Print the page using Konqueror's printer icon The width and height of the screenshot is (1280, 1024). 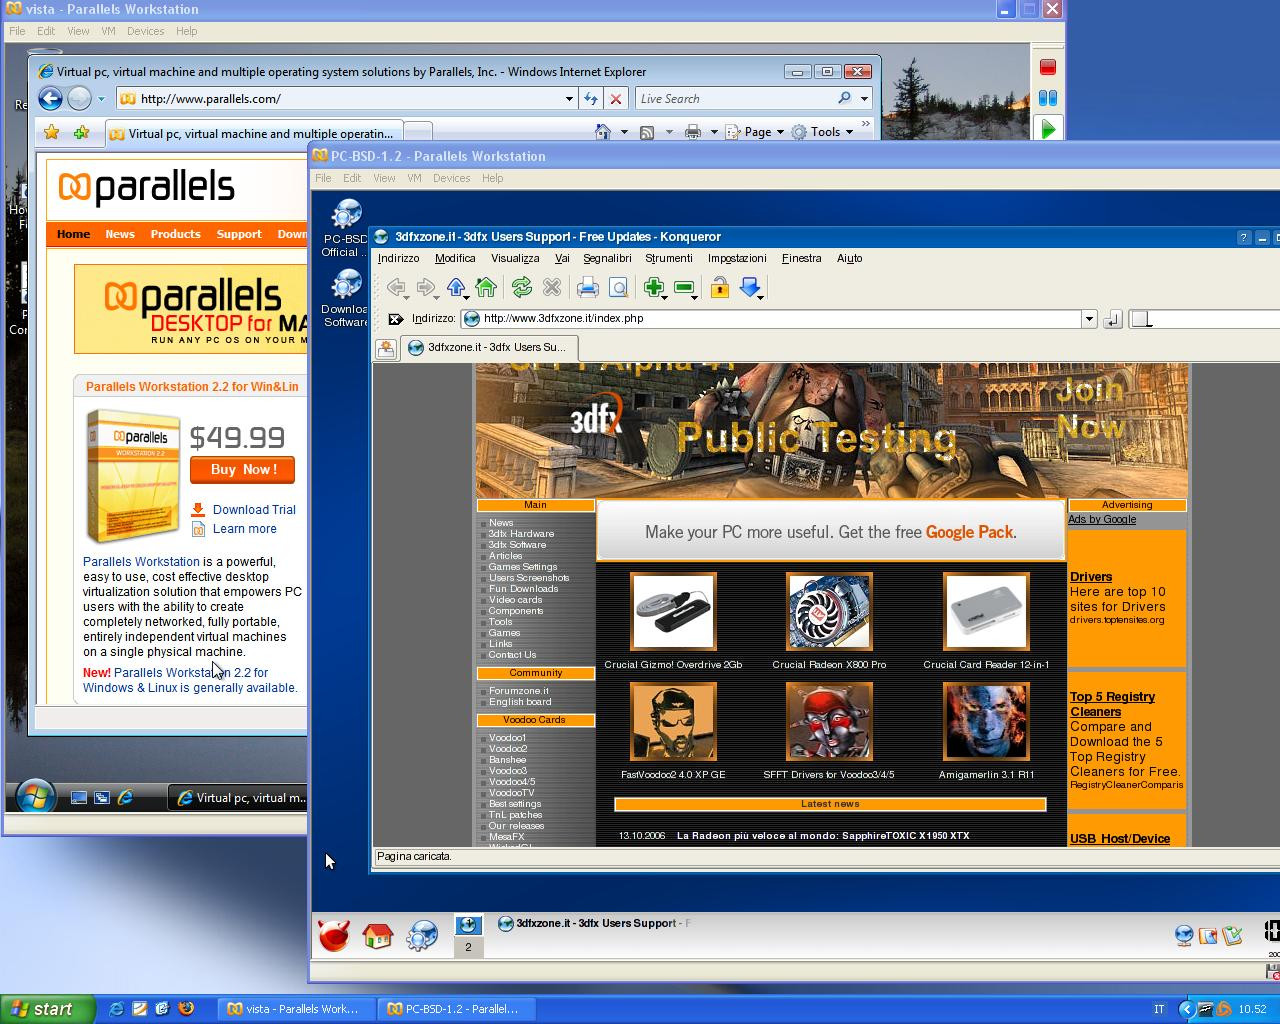[x=588, y=288]
